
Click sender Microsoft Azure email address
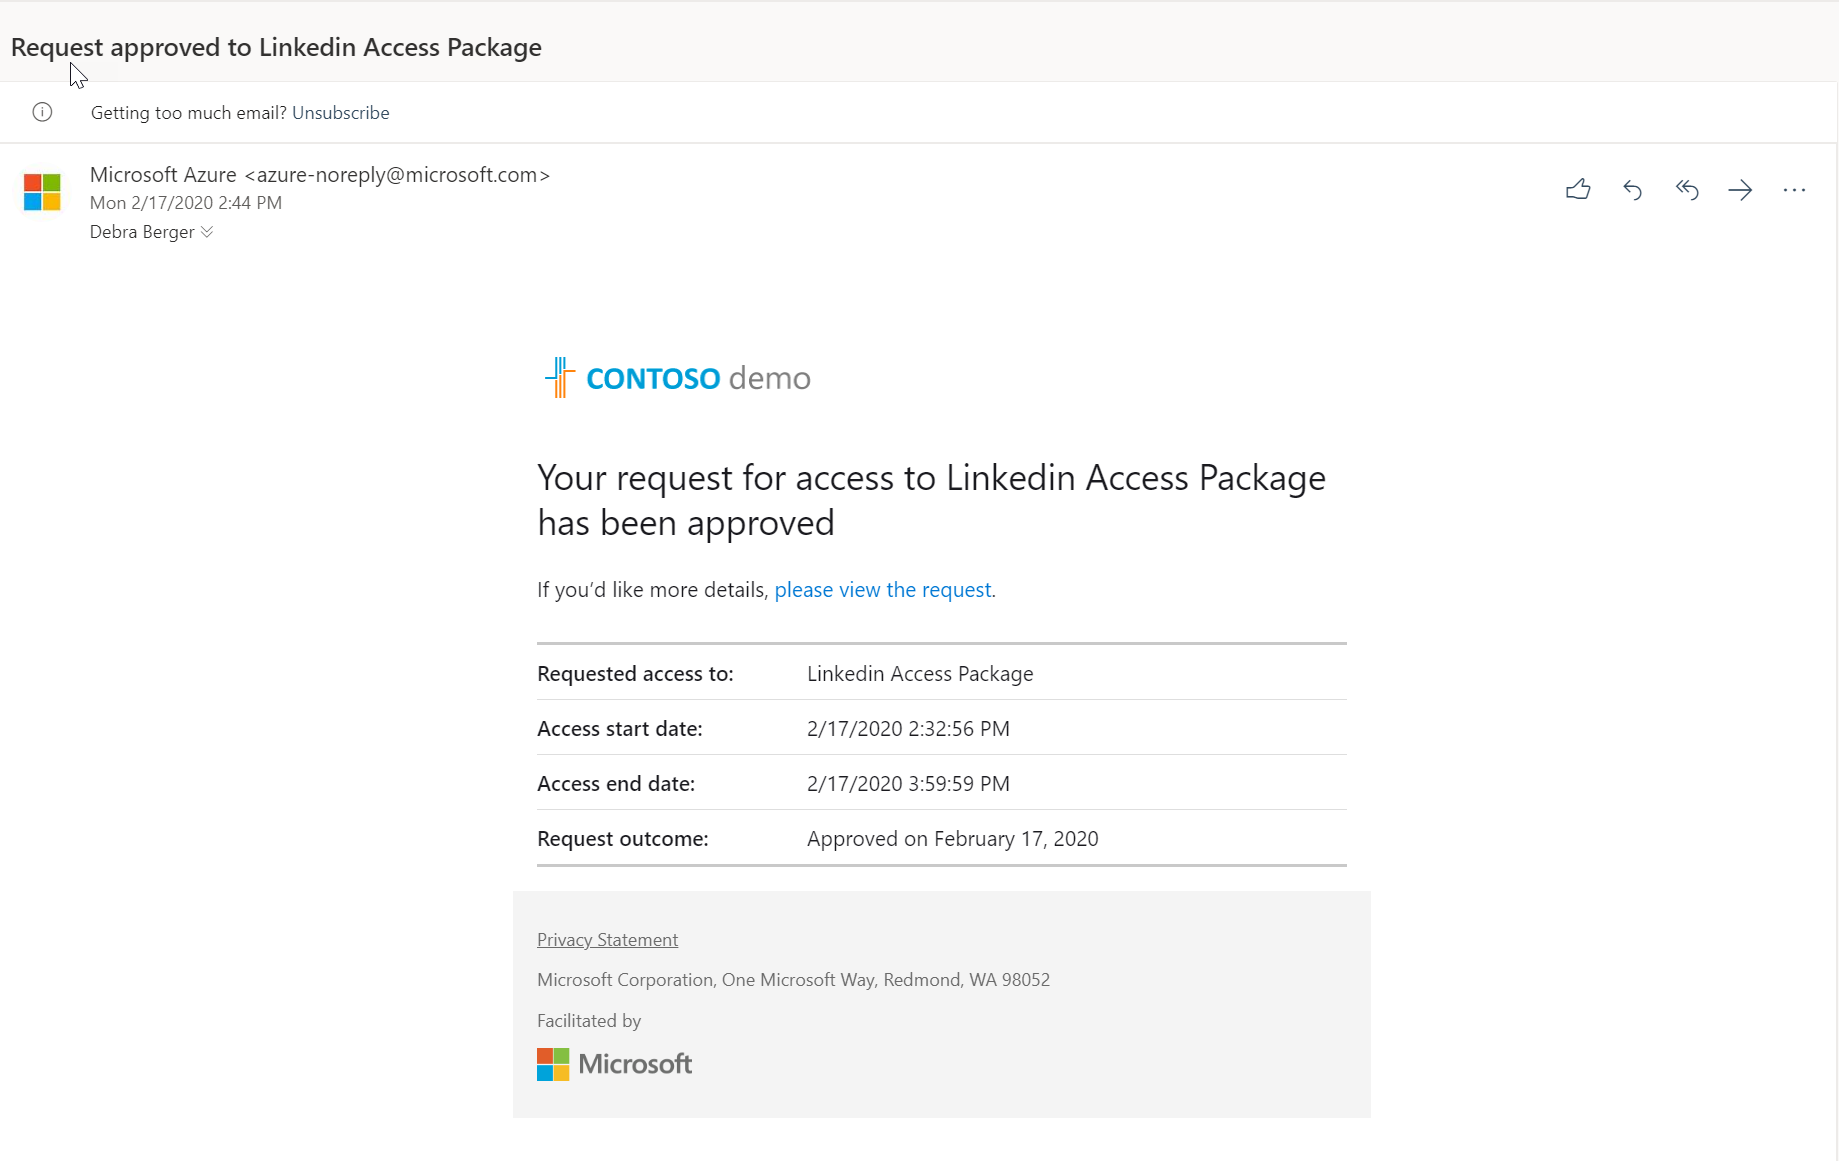tap(320, 175)
